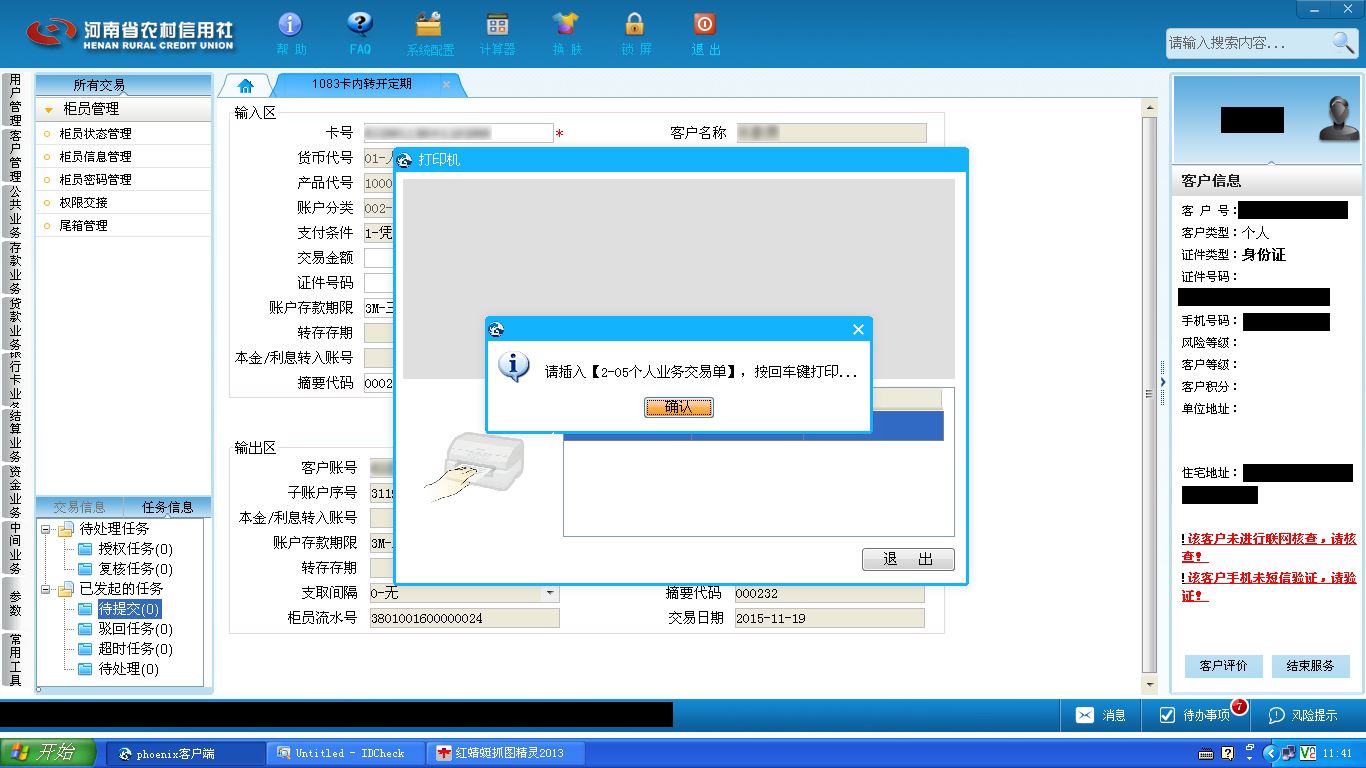This screenshot has height=768, width=1366.
Task: Collapse the 已发起的任务 tree node
Action: [45, 589]
